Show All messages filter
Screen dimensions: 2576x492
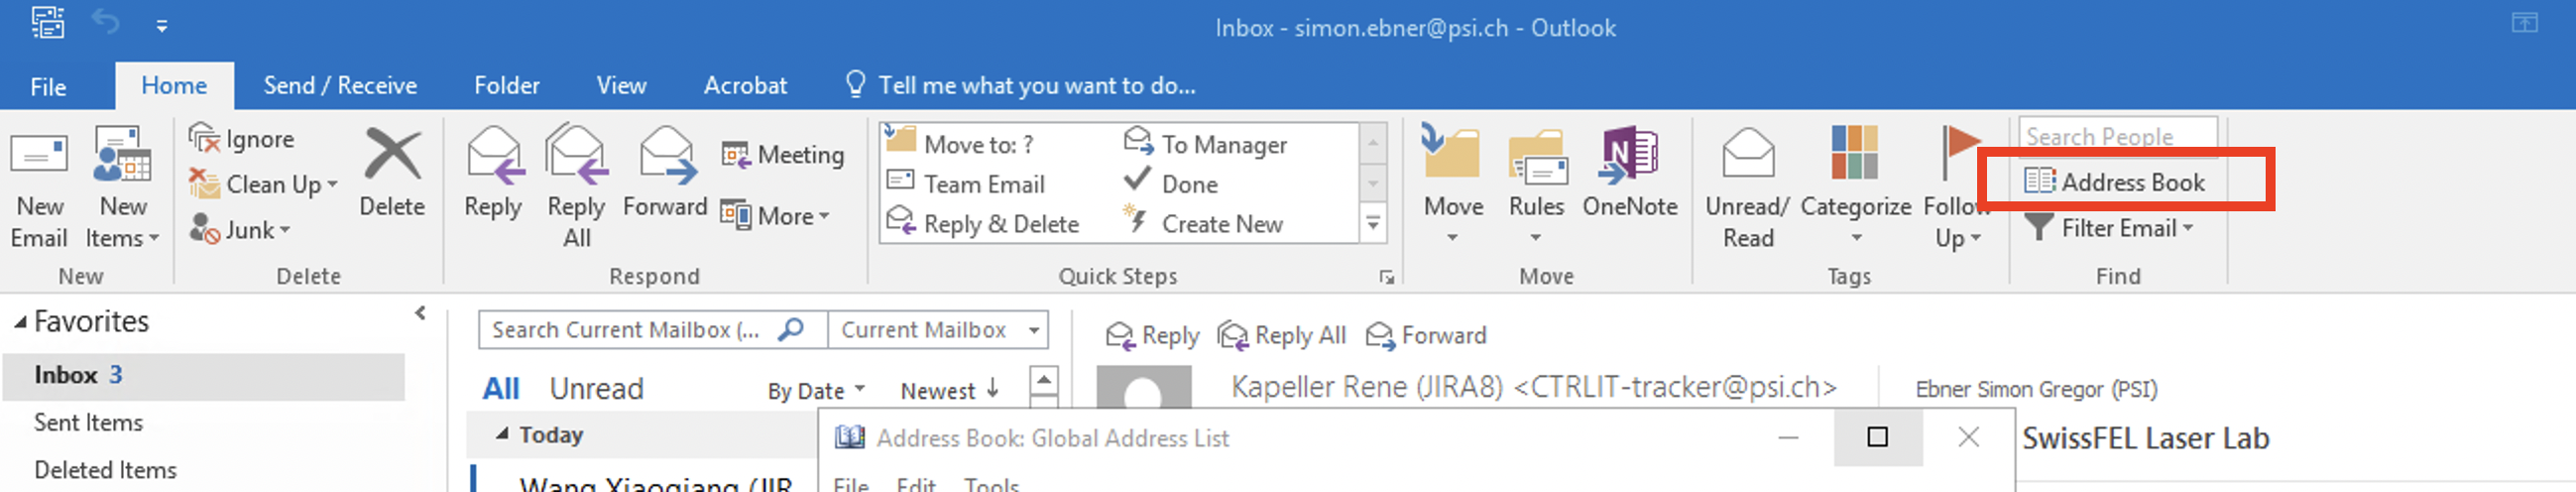coord(501,389)
